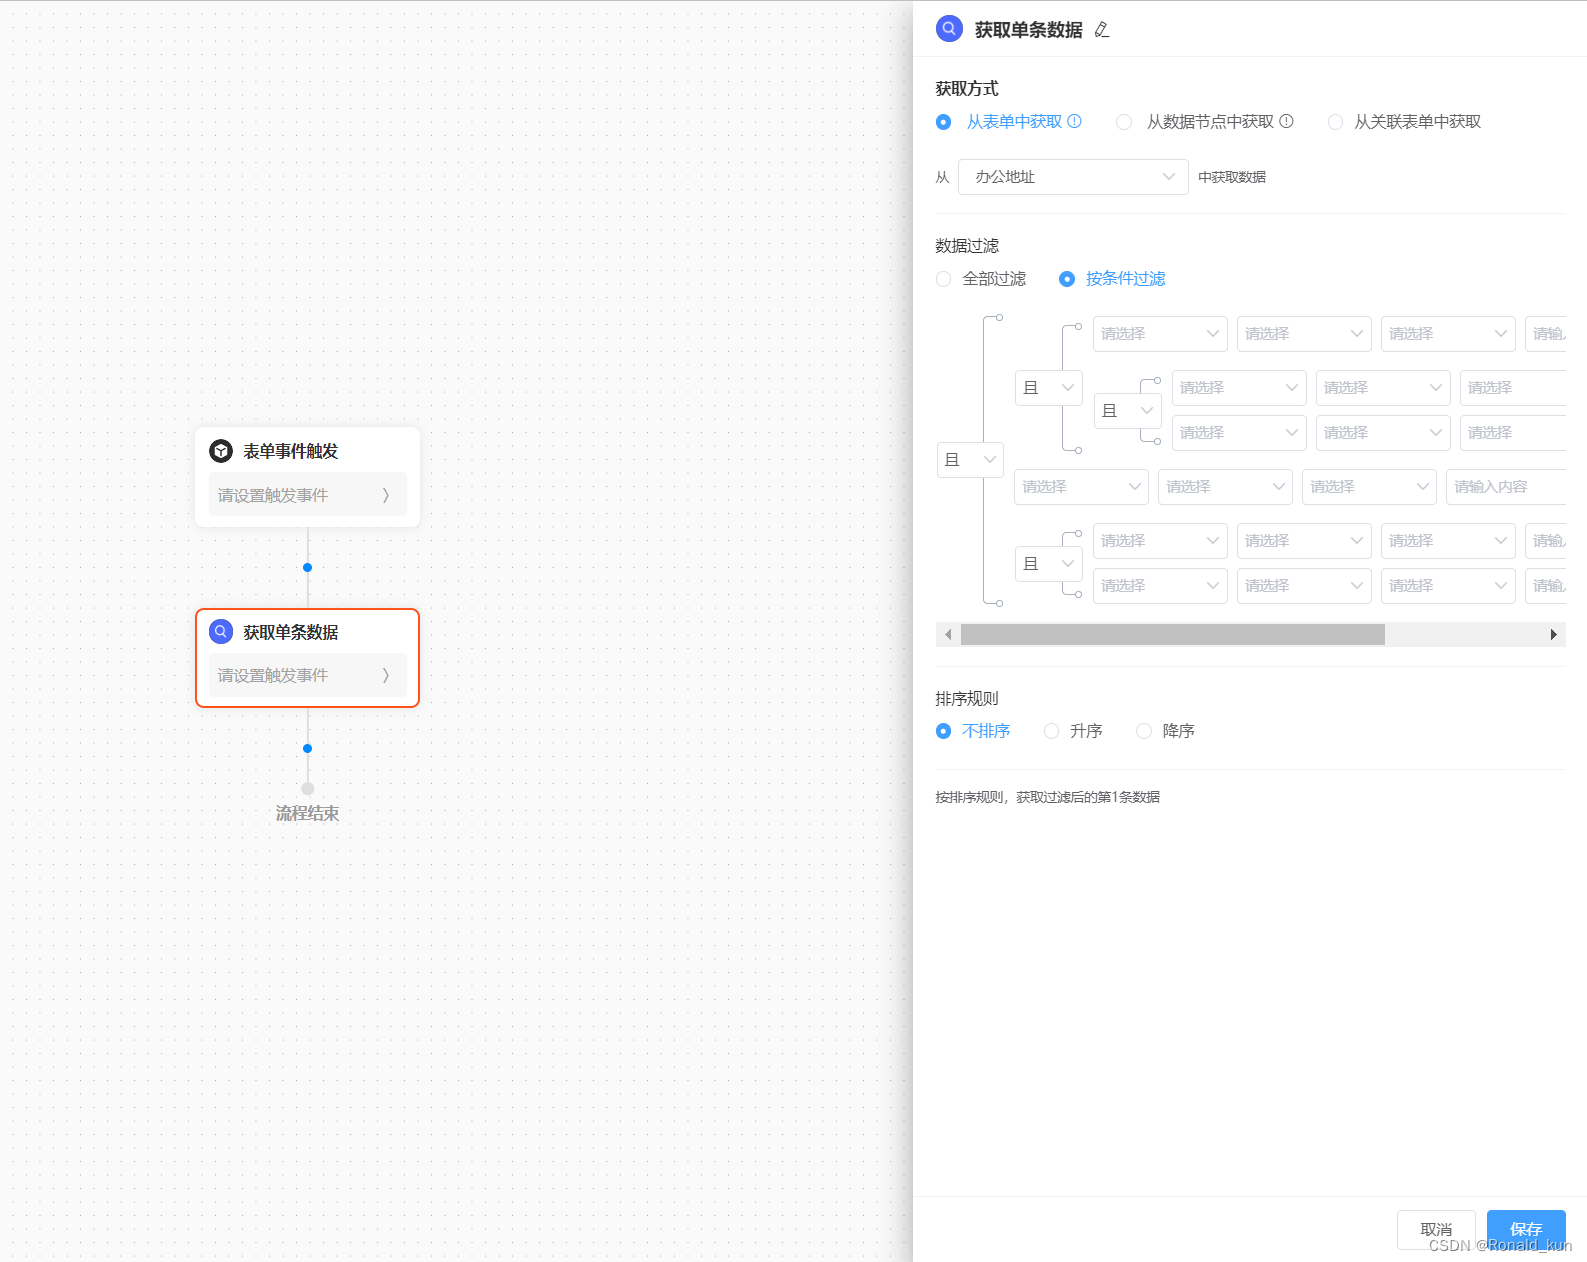Click the left arrow of the horizontal scrollbar
This screenshot has height=1262, width=1587.
(x=948, y=634)
